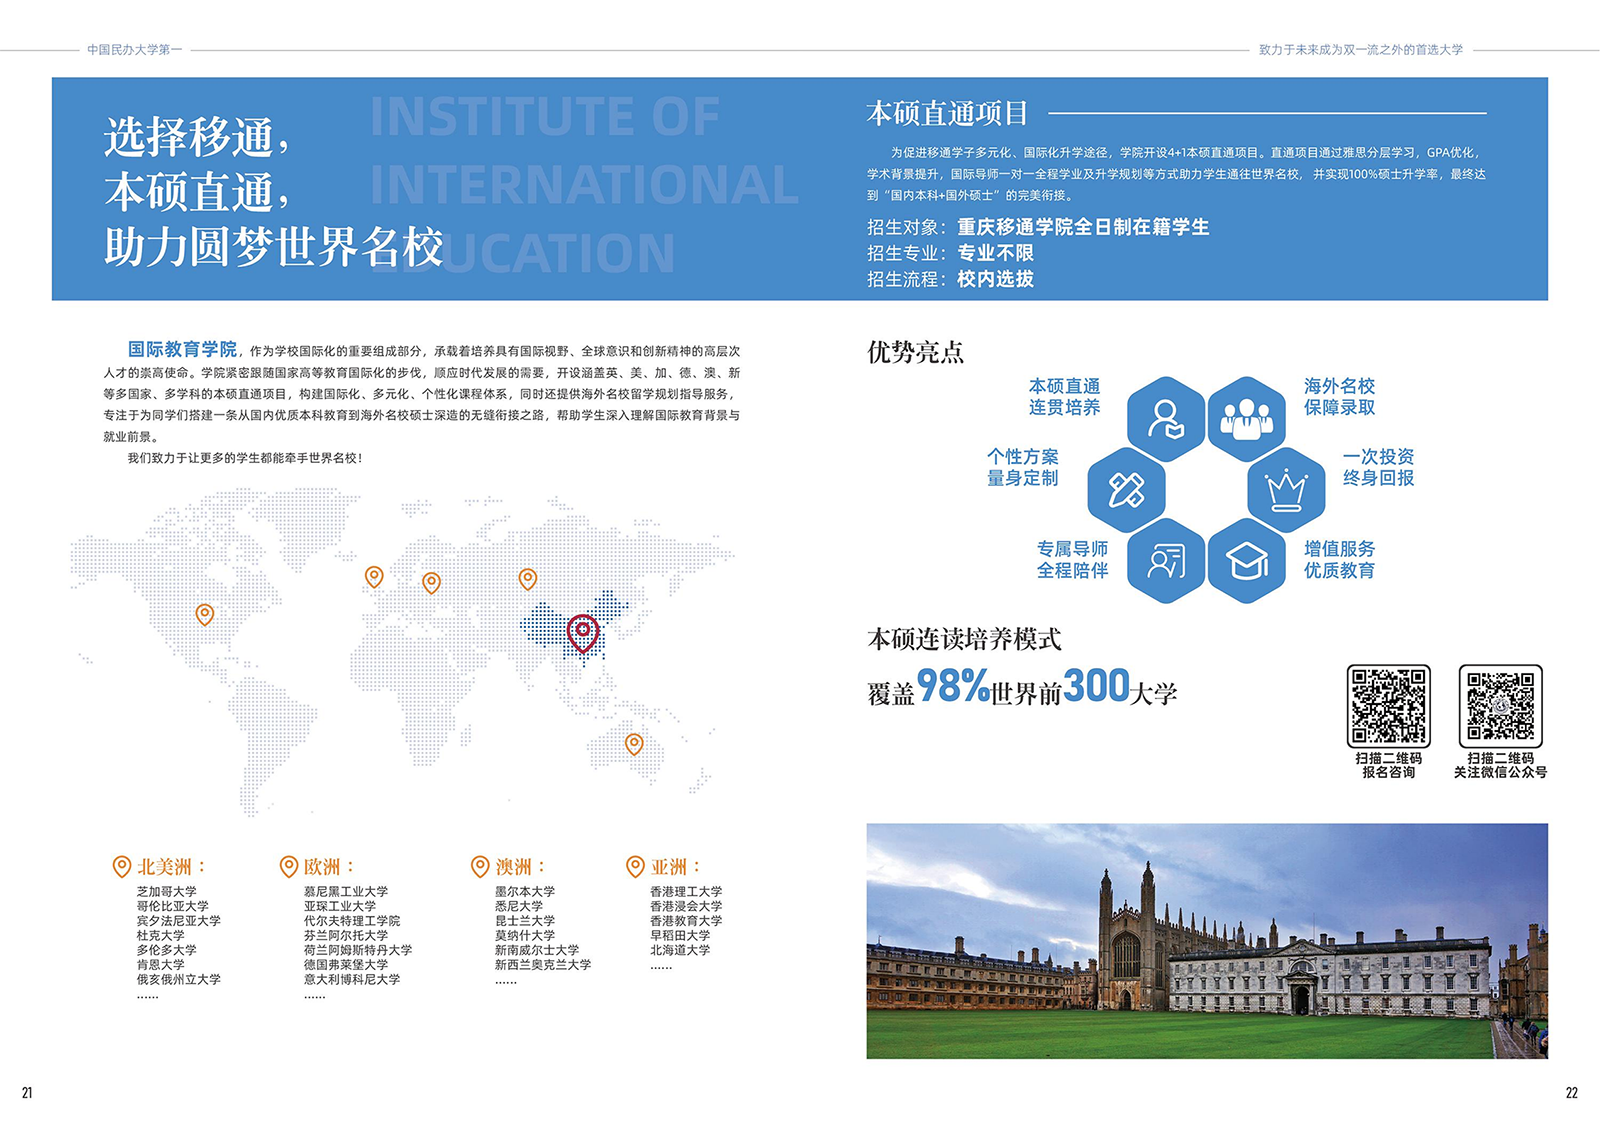Click the map pin on North America

205,614
